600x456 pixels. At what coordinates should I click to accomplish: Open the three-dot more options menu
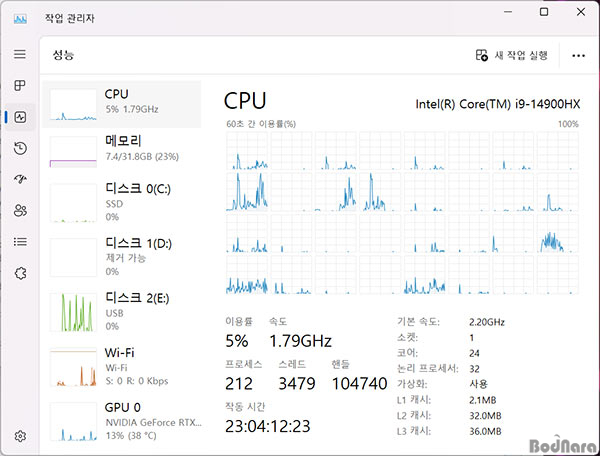(x=578, y=55)
